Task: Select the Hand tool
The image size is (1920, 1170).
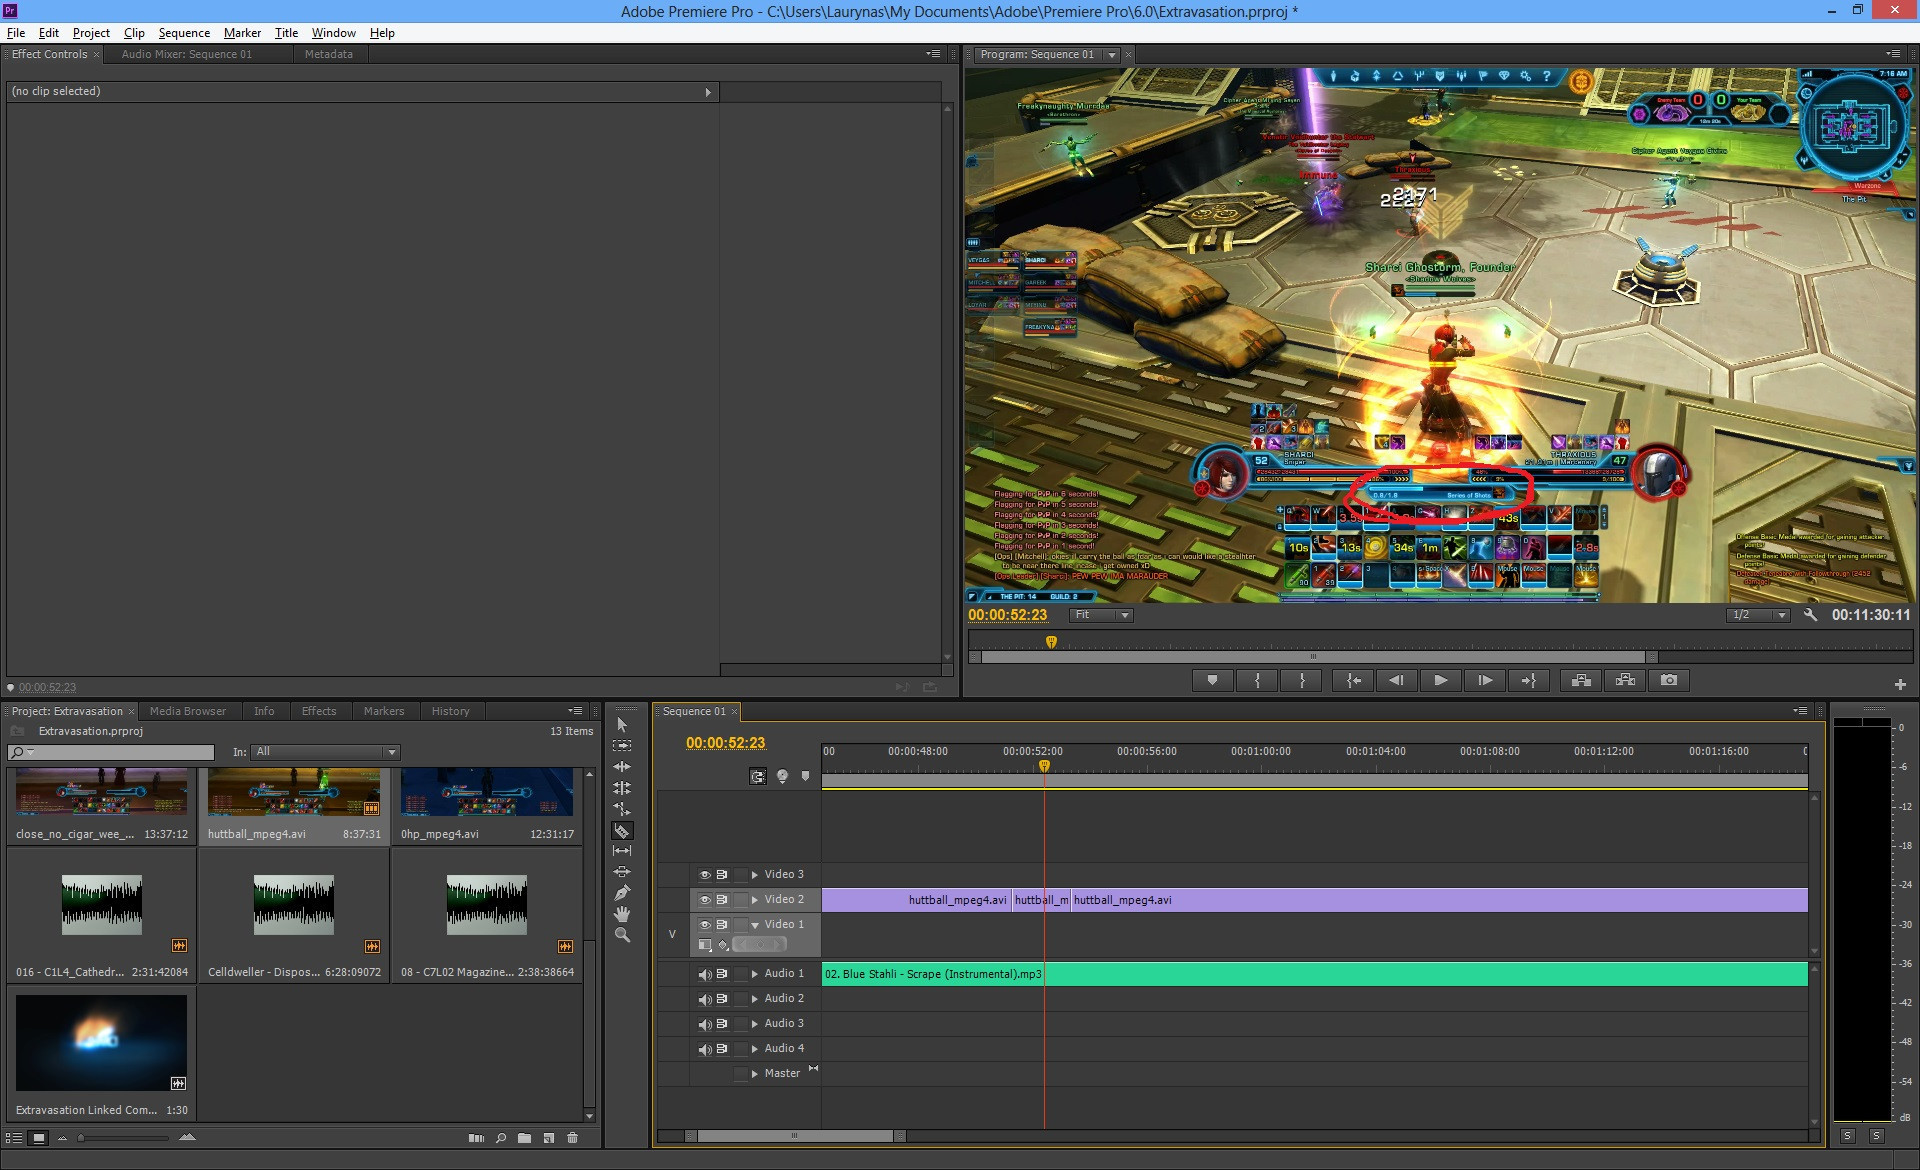Action: pos(622,914)
